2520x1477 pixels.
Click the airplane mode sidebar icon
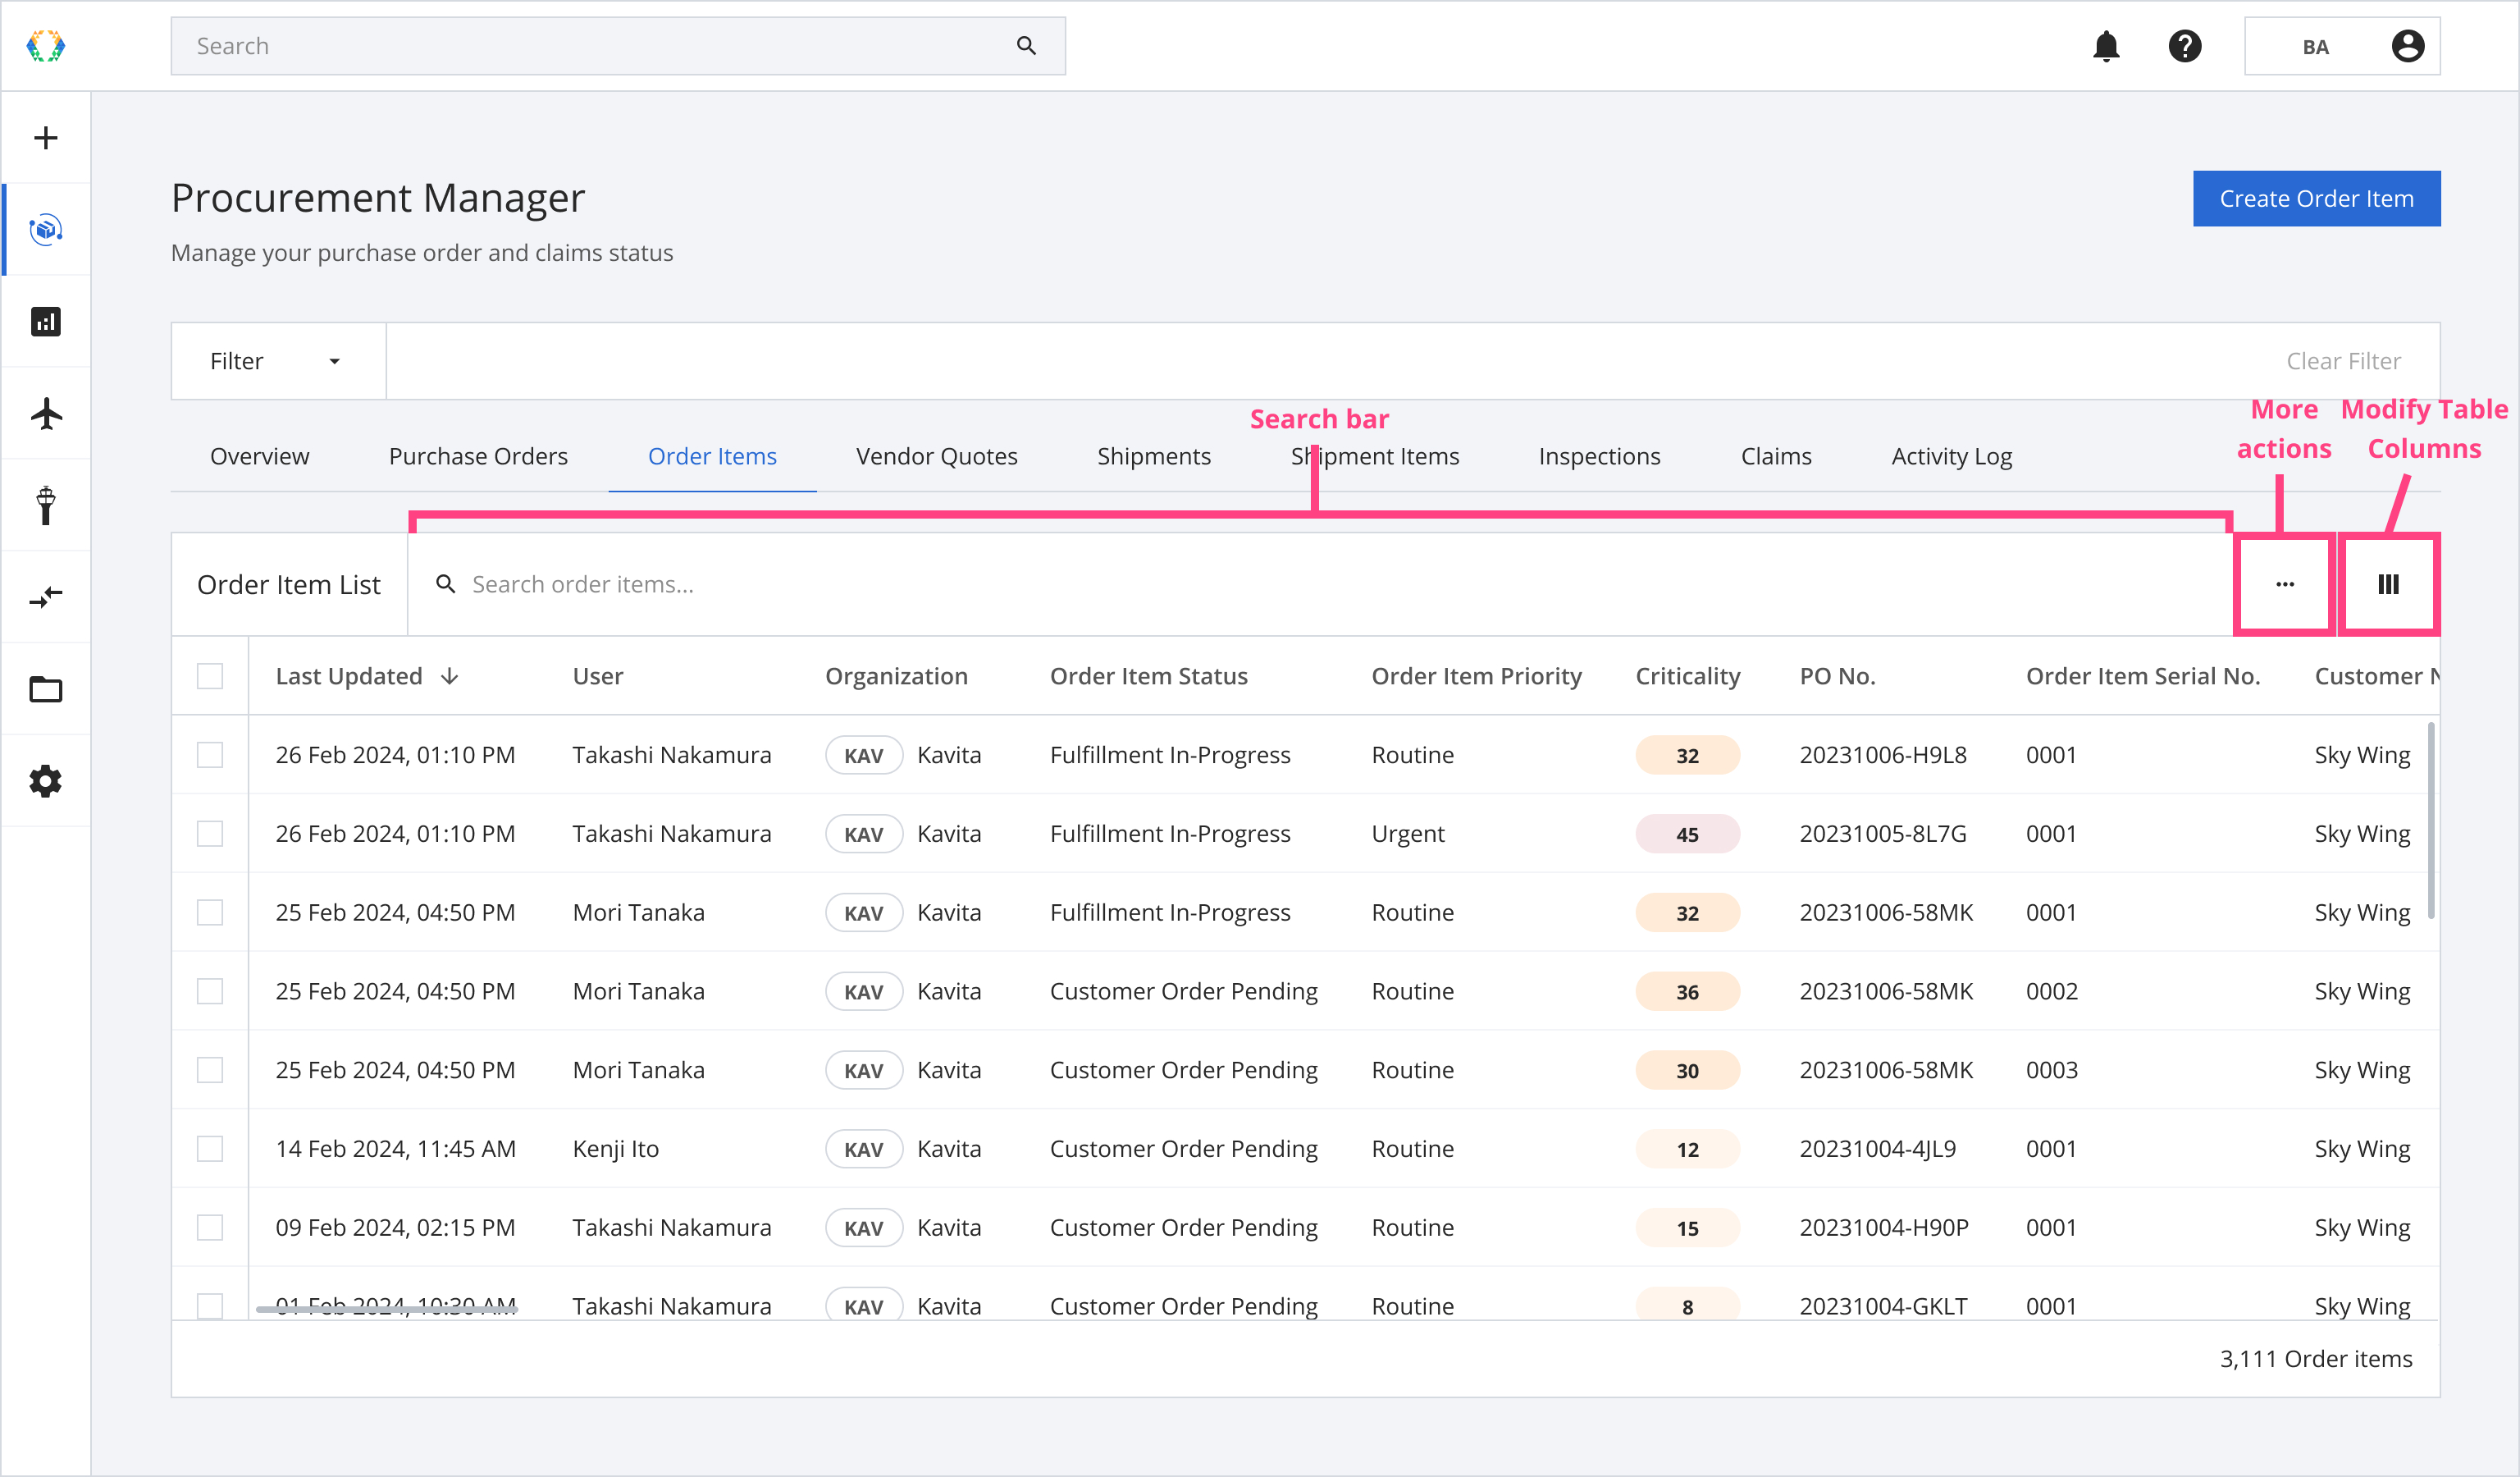[x=48, y=415]
